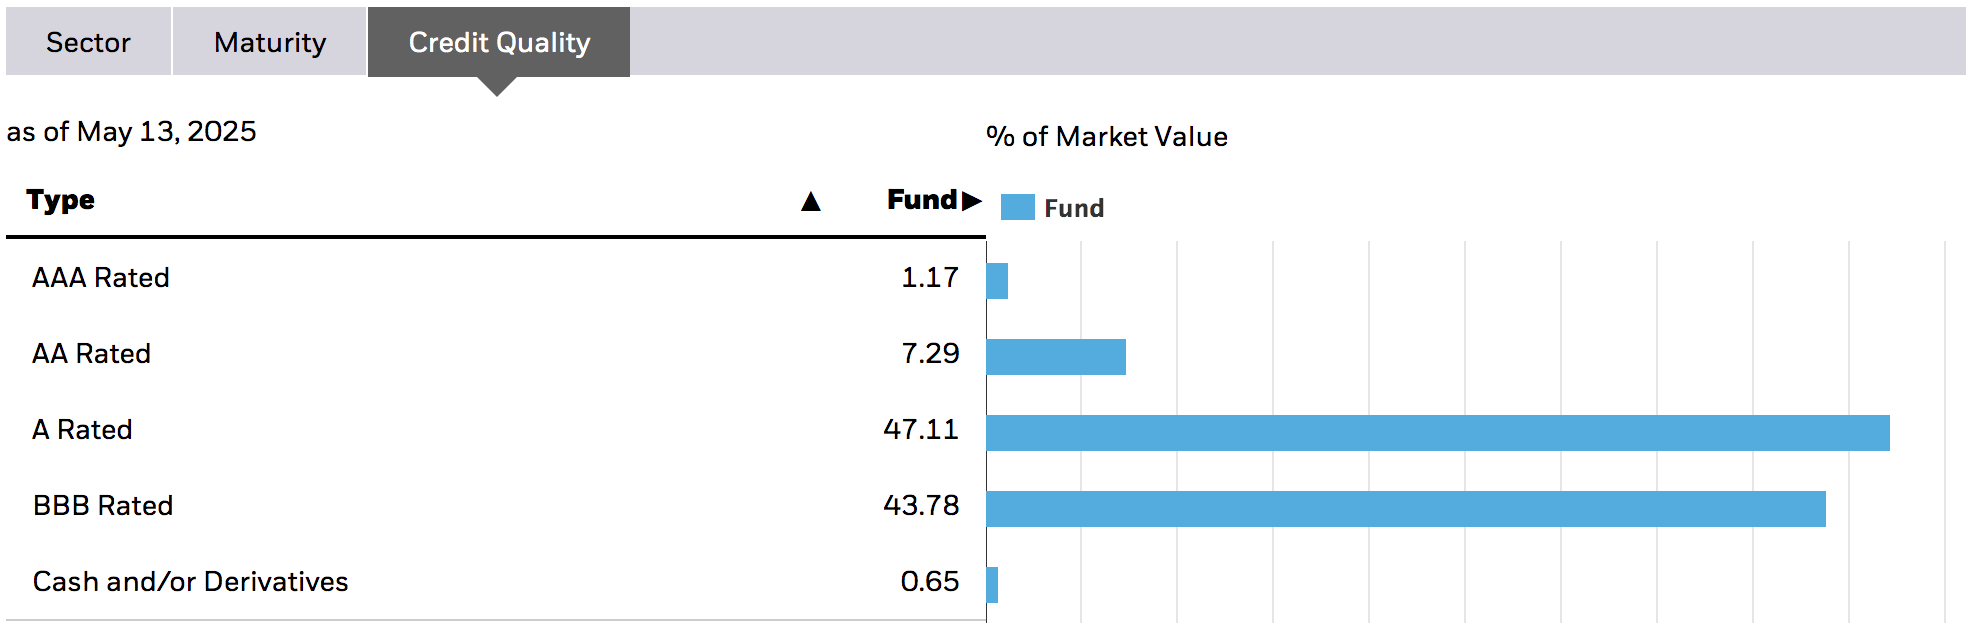Open the Maturity tab
Screen dimensions: 1976x638
click(268, 42)
